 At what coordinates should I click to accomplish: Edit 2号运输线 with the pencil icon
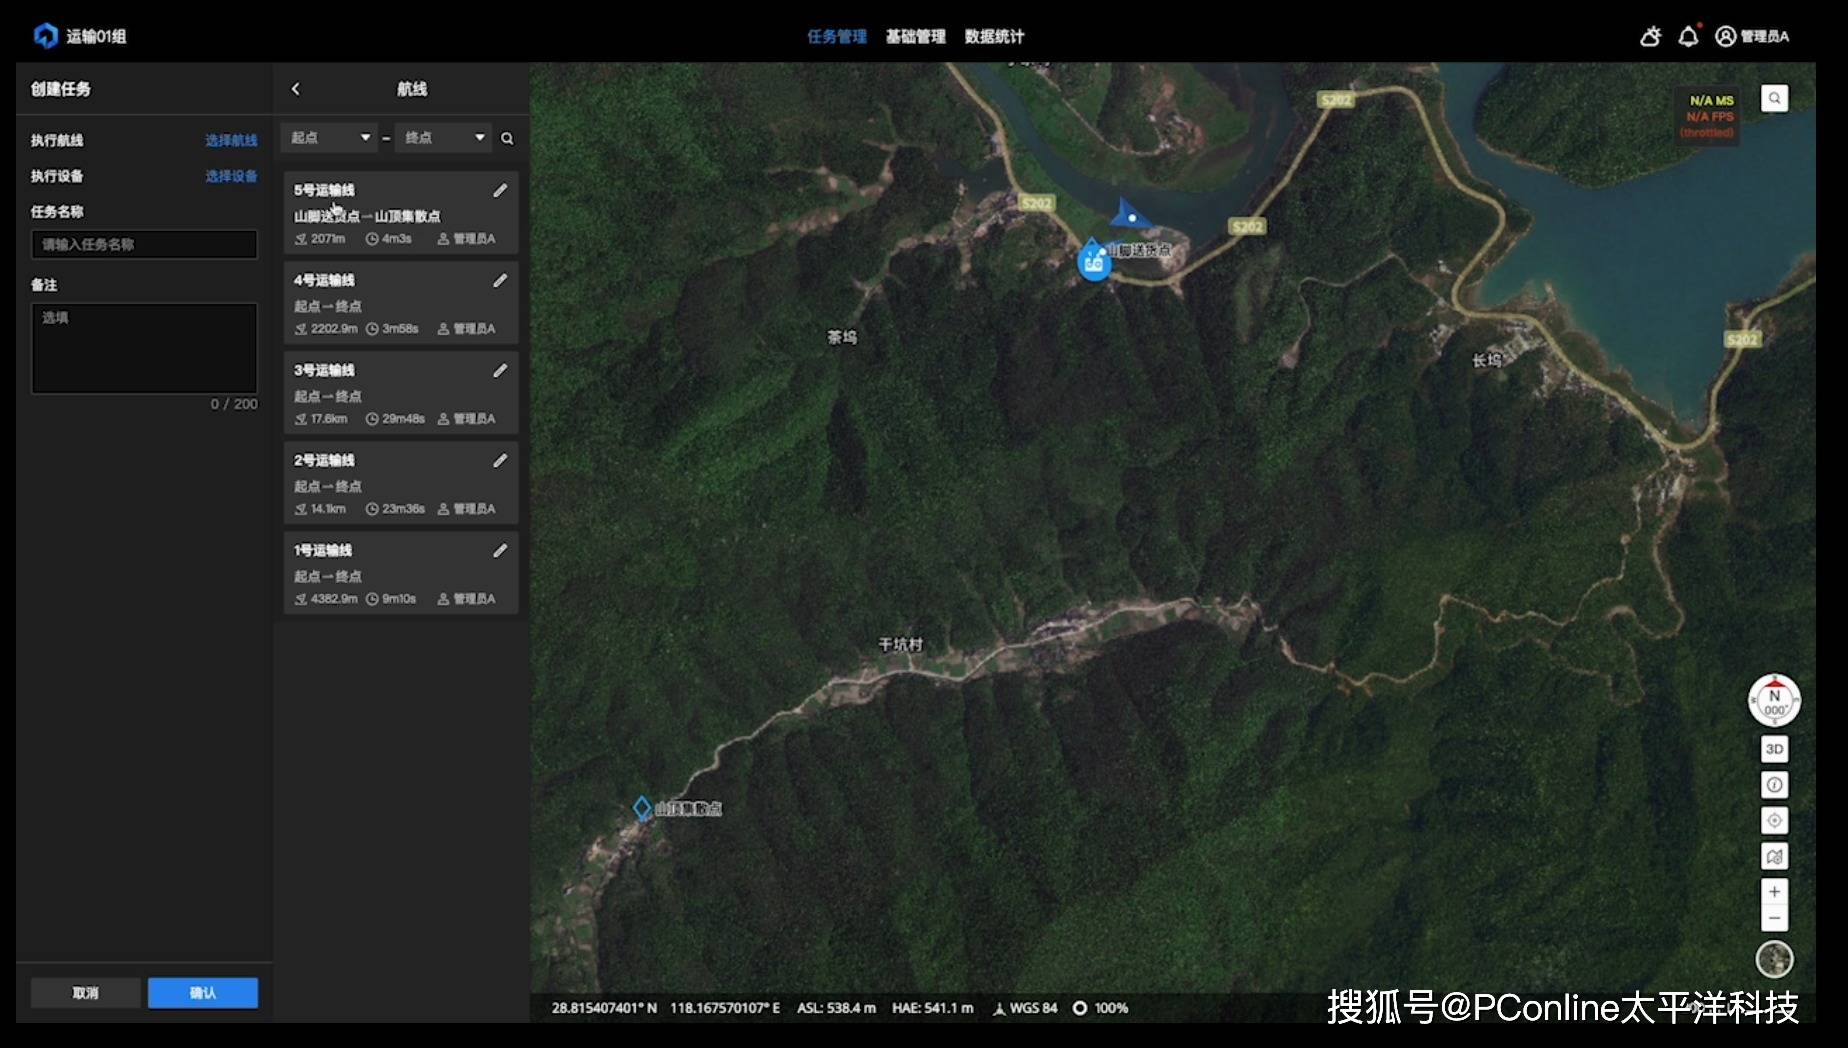pyautogui.click(x=500, y=460)
